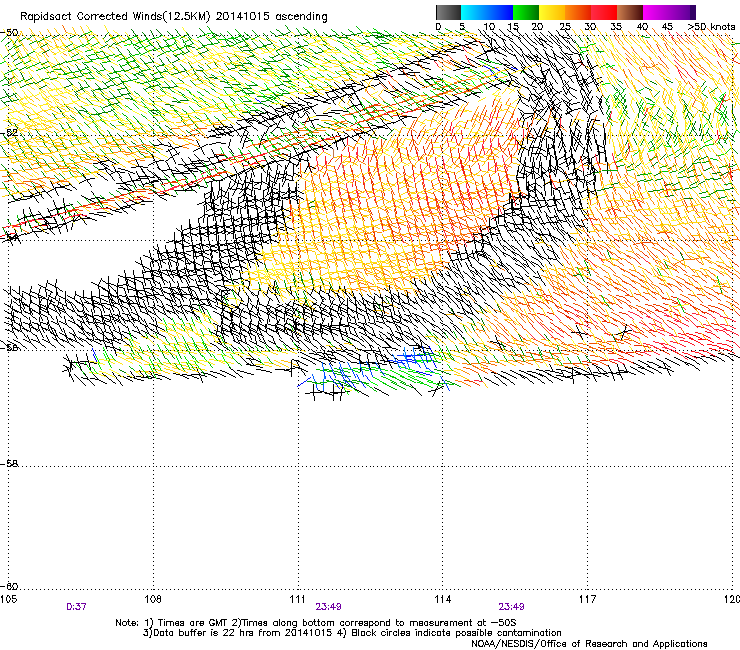Click the latitude label '-58' on left axis
The width and height of the screenshot is (740, 650).
pos(9,464)
